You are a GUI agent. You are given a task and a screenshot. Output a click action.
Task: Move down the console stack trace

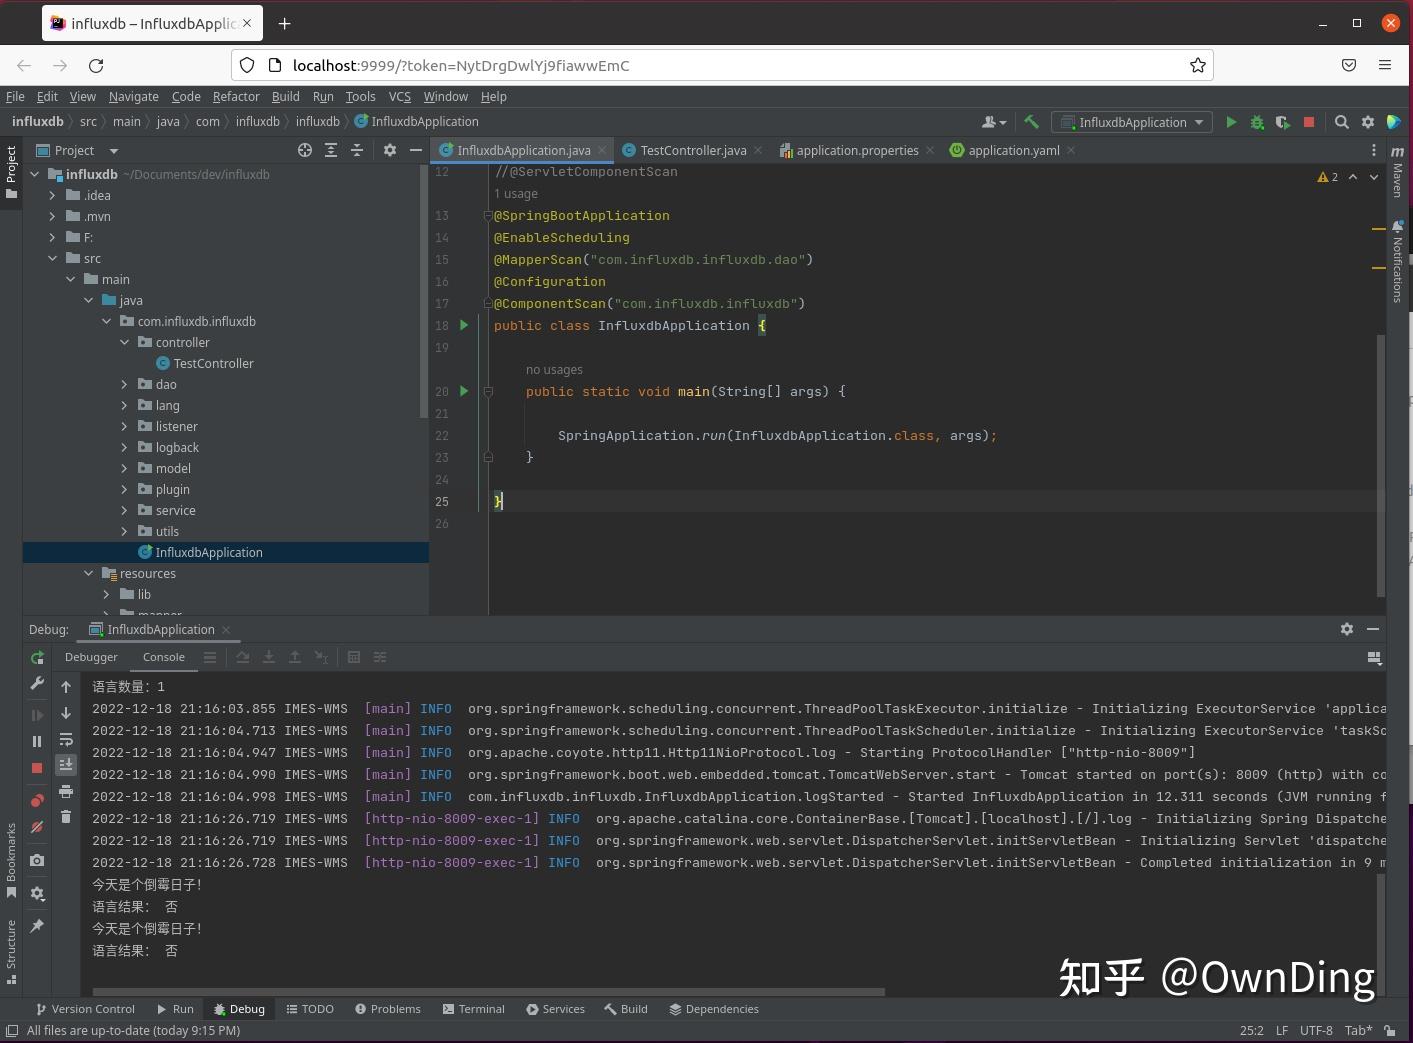point(66,713)
